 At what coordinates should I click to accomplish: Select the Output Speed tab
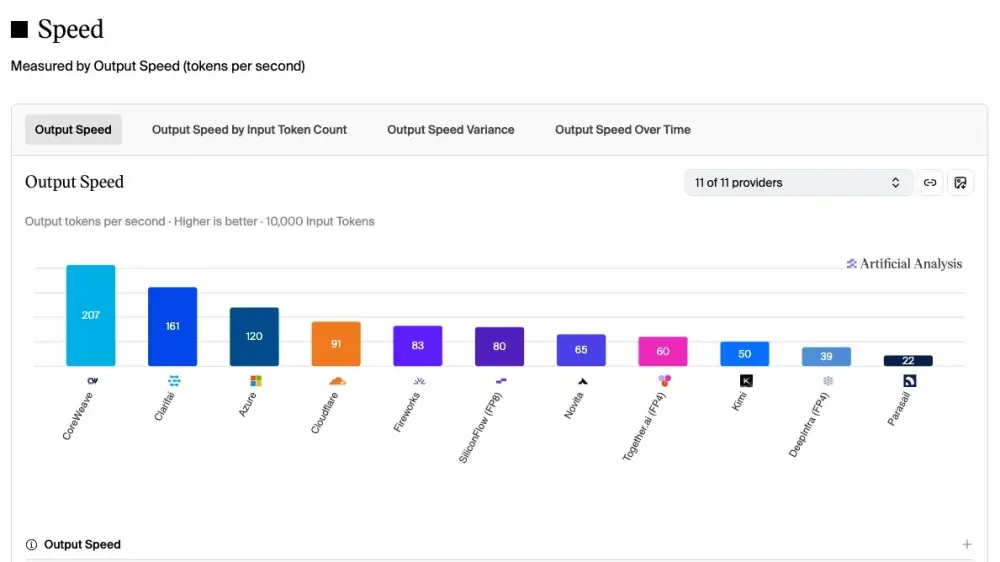pos(73,129)
